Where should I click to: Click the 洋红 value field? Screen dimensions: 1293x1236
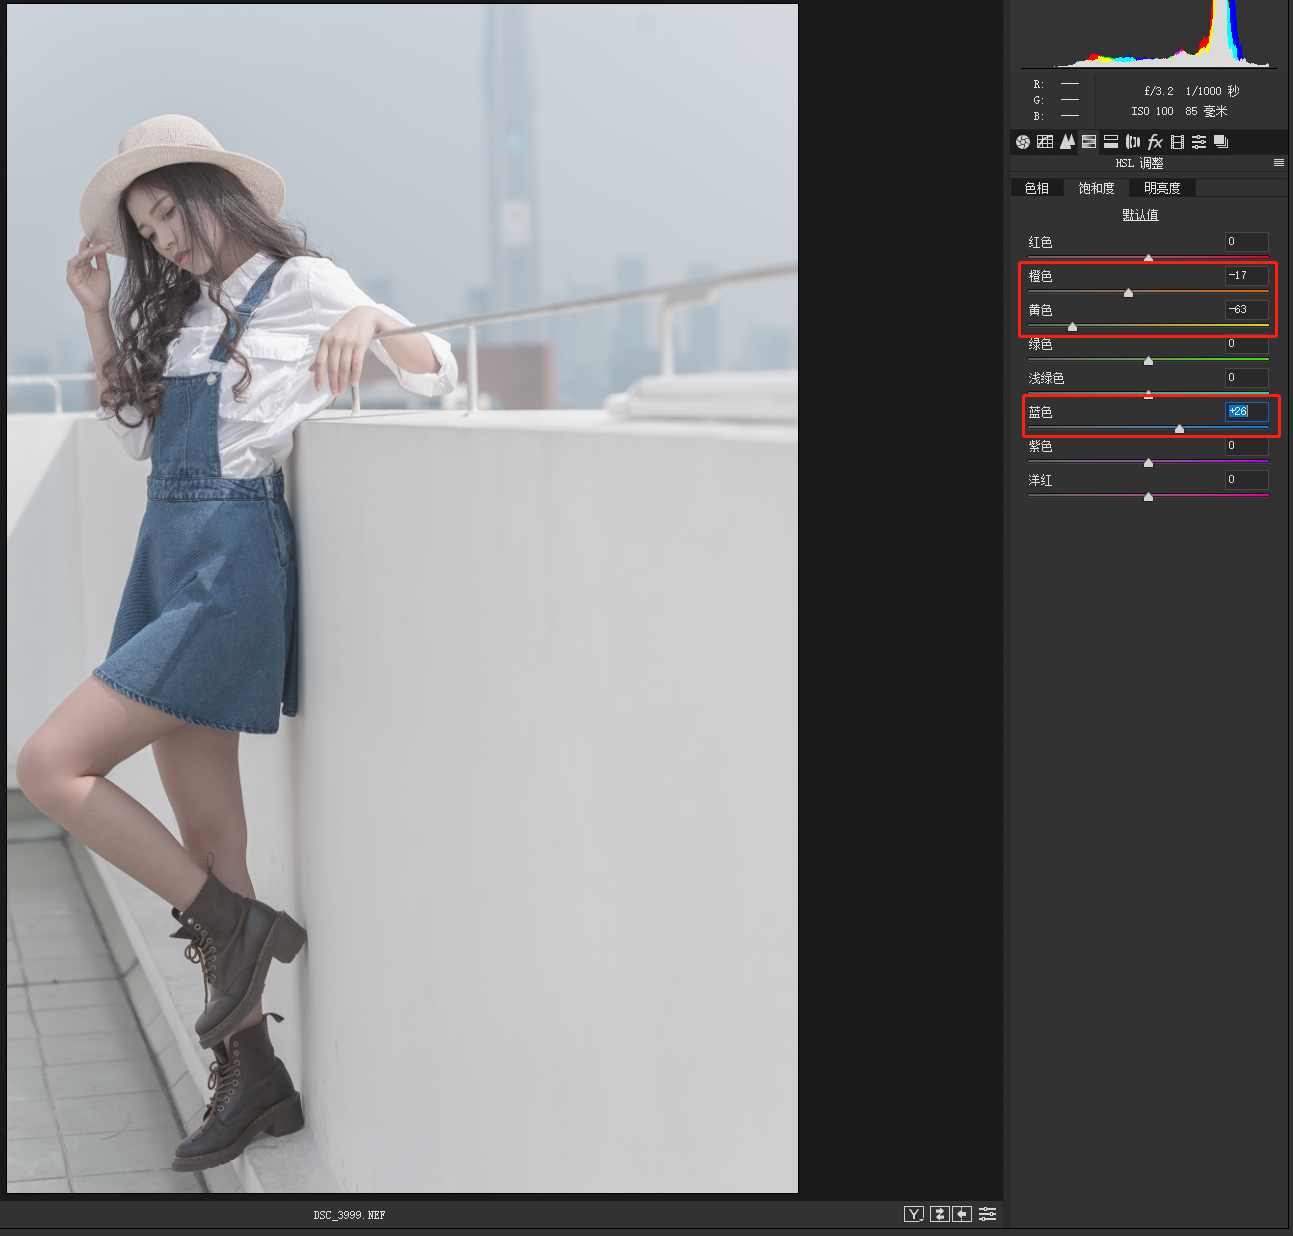1247,479
